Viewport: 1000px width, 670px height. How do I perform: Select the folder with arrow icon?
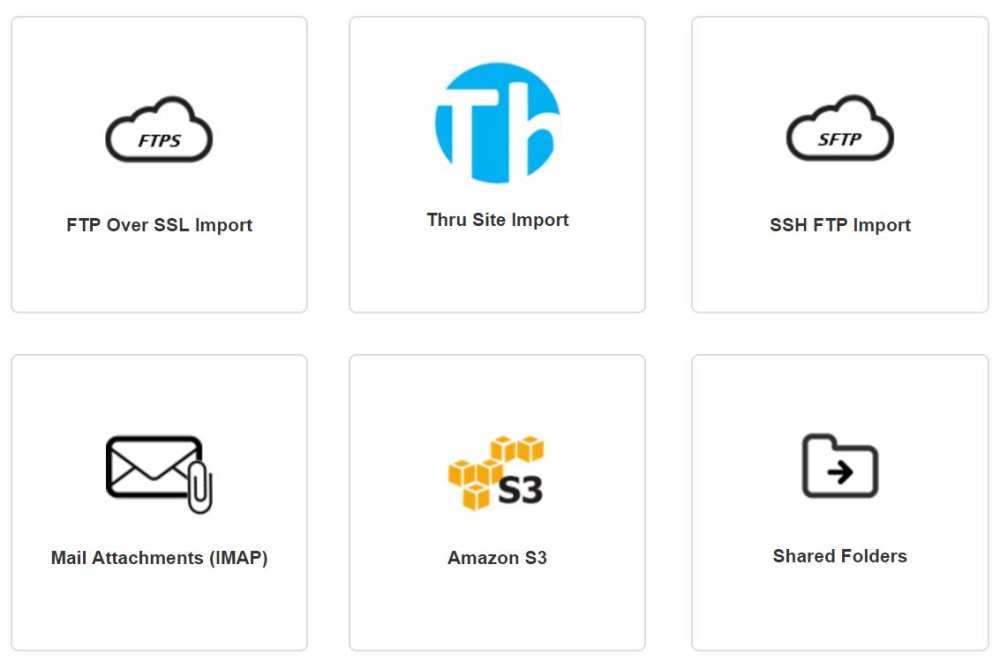840,466
